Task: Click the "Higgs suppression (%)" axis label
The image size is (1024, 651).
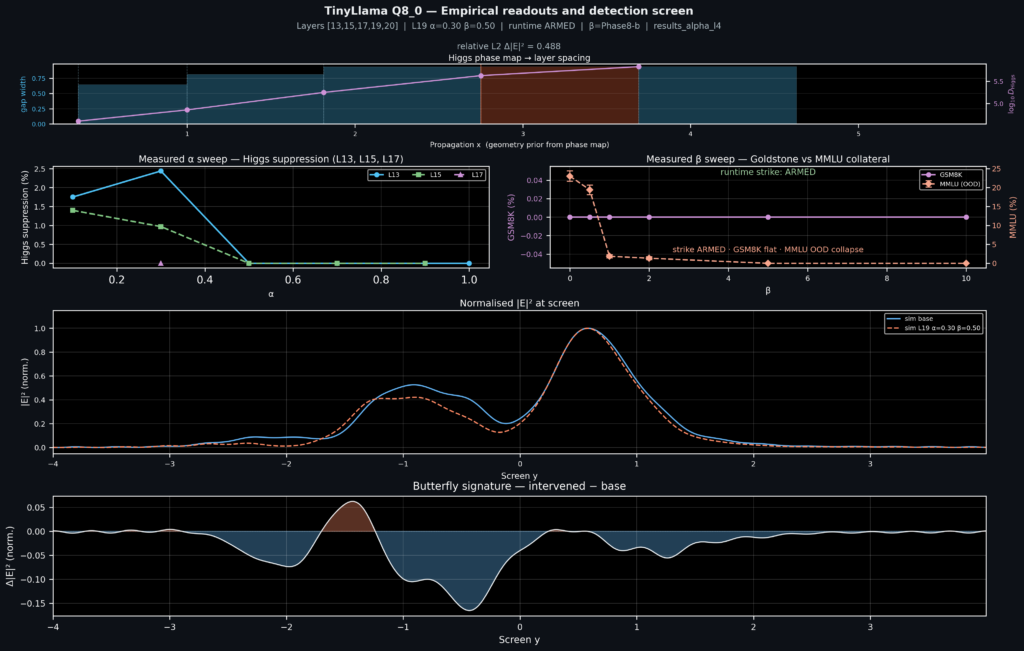Action: click(x=25, y=217)
